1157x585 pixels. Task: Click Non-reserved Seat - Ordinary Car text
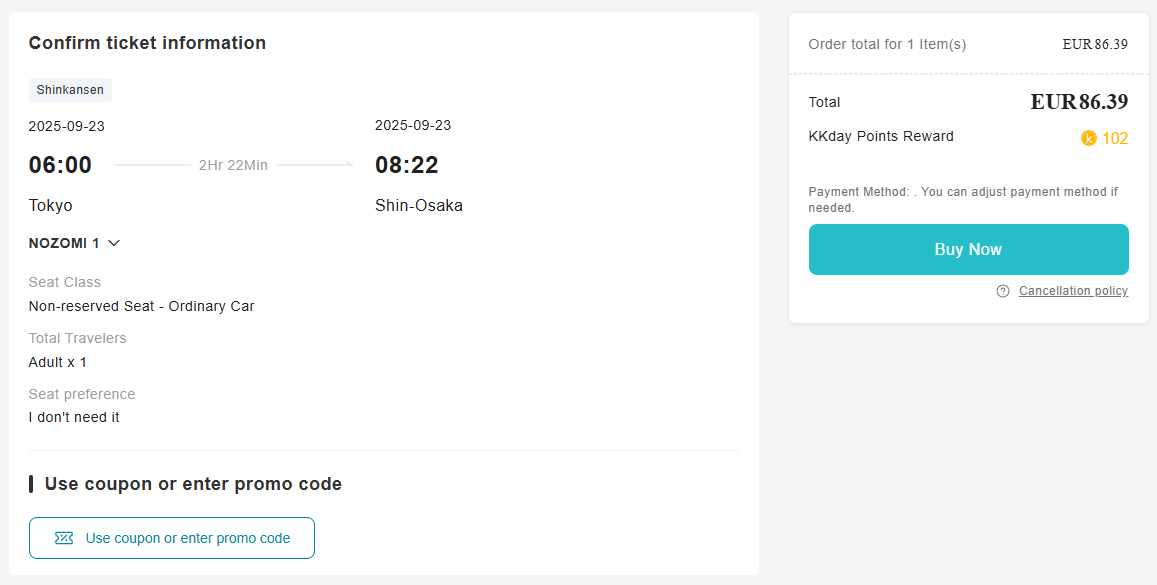coord(141,306)
